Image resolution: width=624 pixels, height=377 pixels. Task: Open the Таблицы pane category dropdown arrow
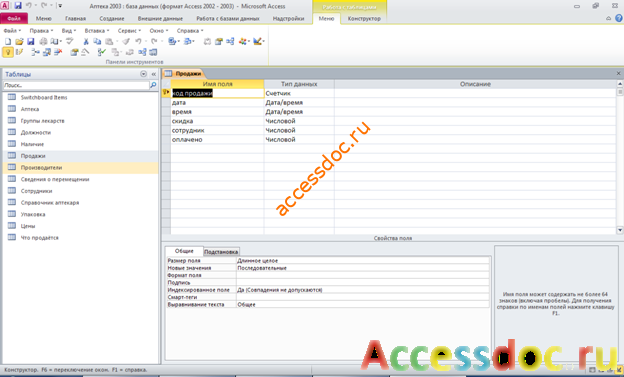[144, 74]
